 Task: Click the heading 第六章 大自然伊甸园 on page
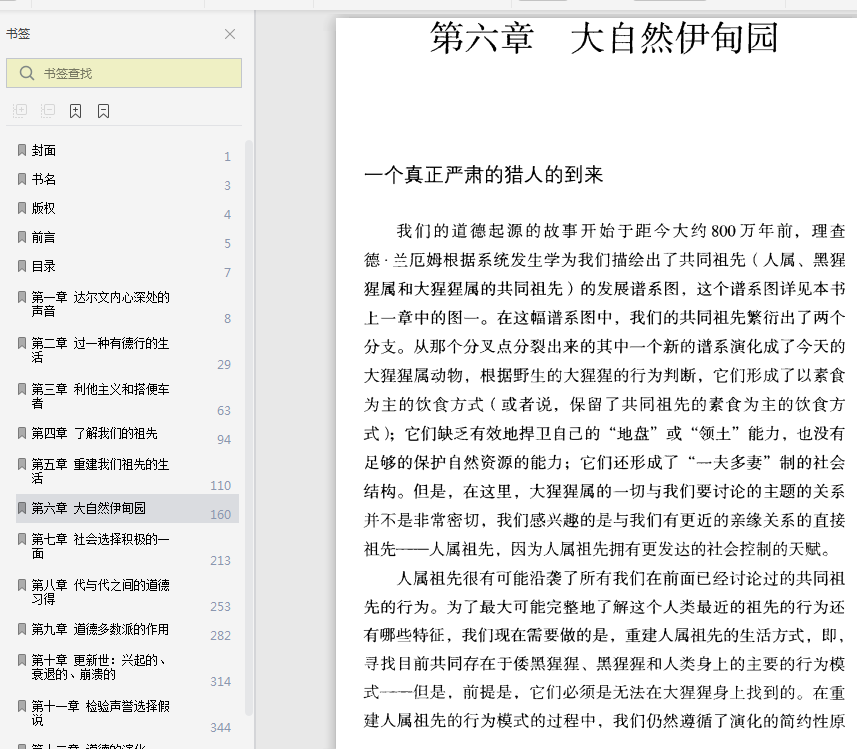[604, 38]
